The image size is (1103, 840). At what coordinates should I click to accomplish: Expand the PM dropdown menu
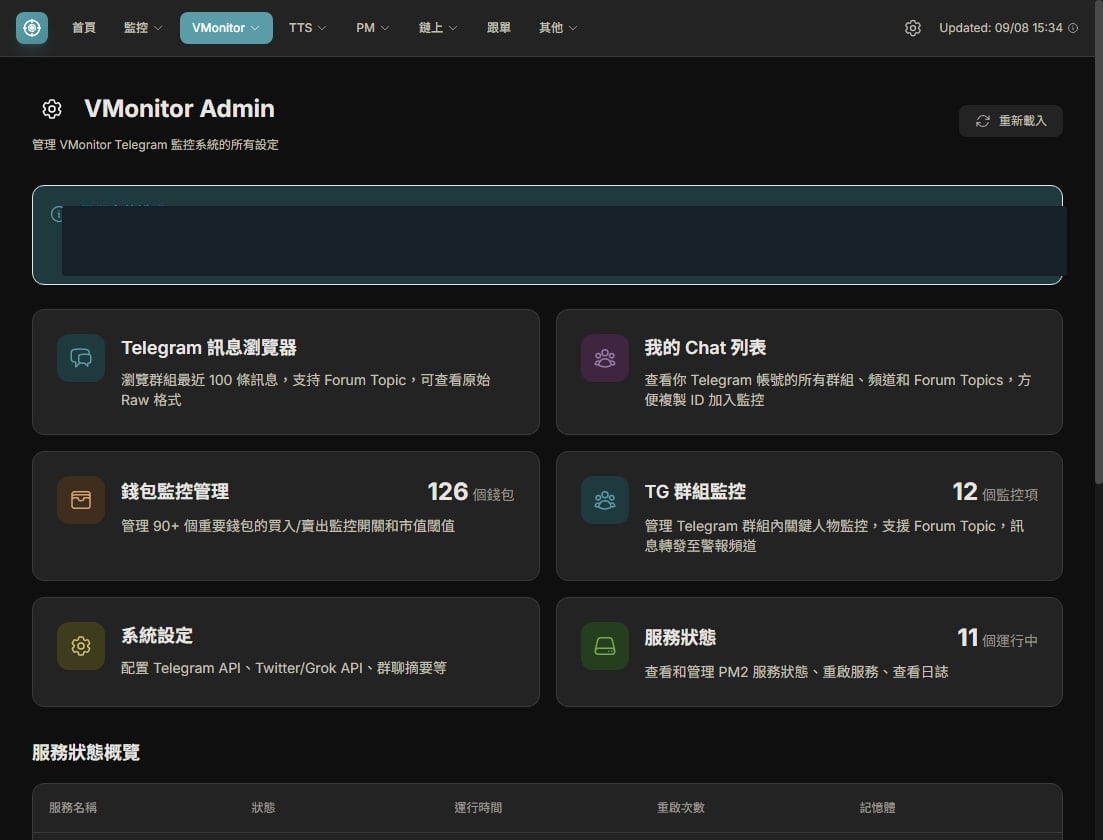(x=372, y=28)
